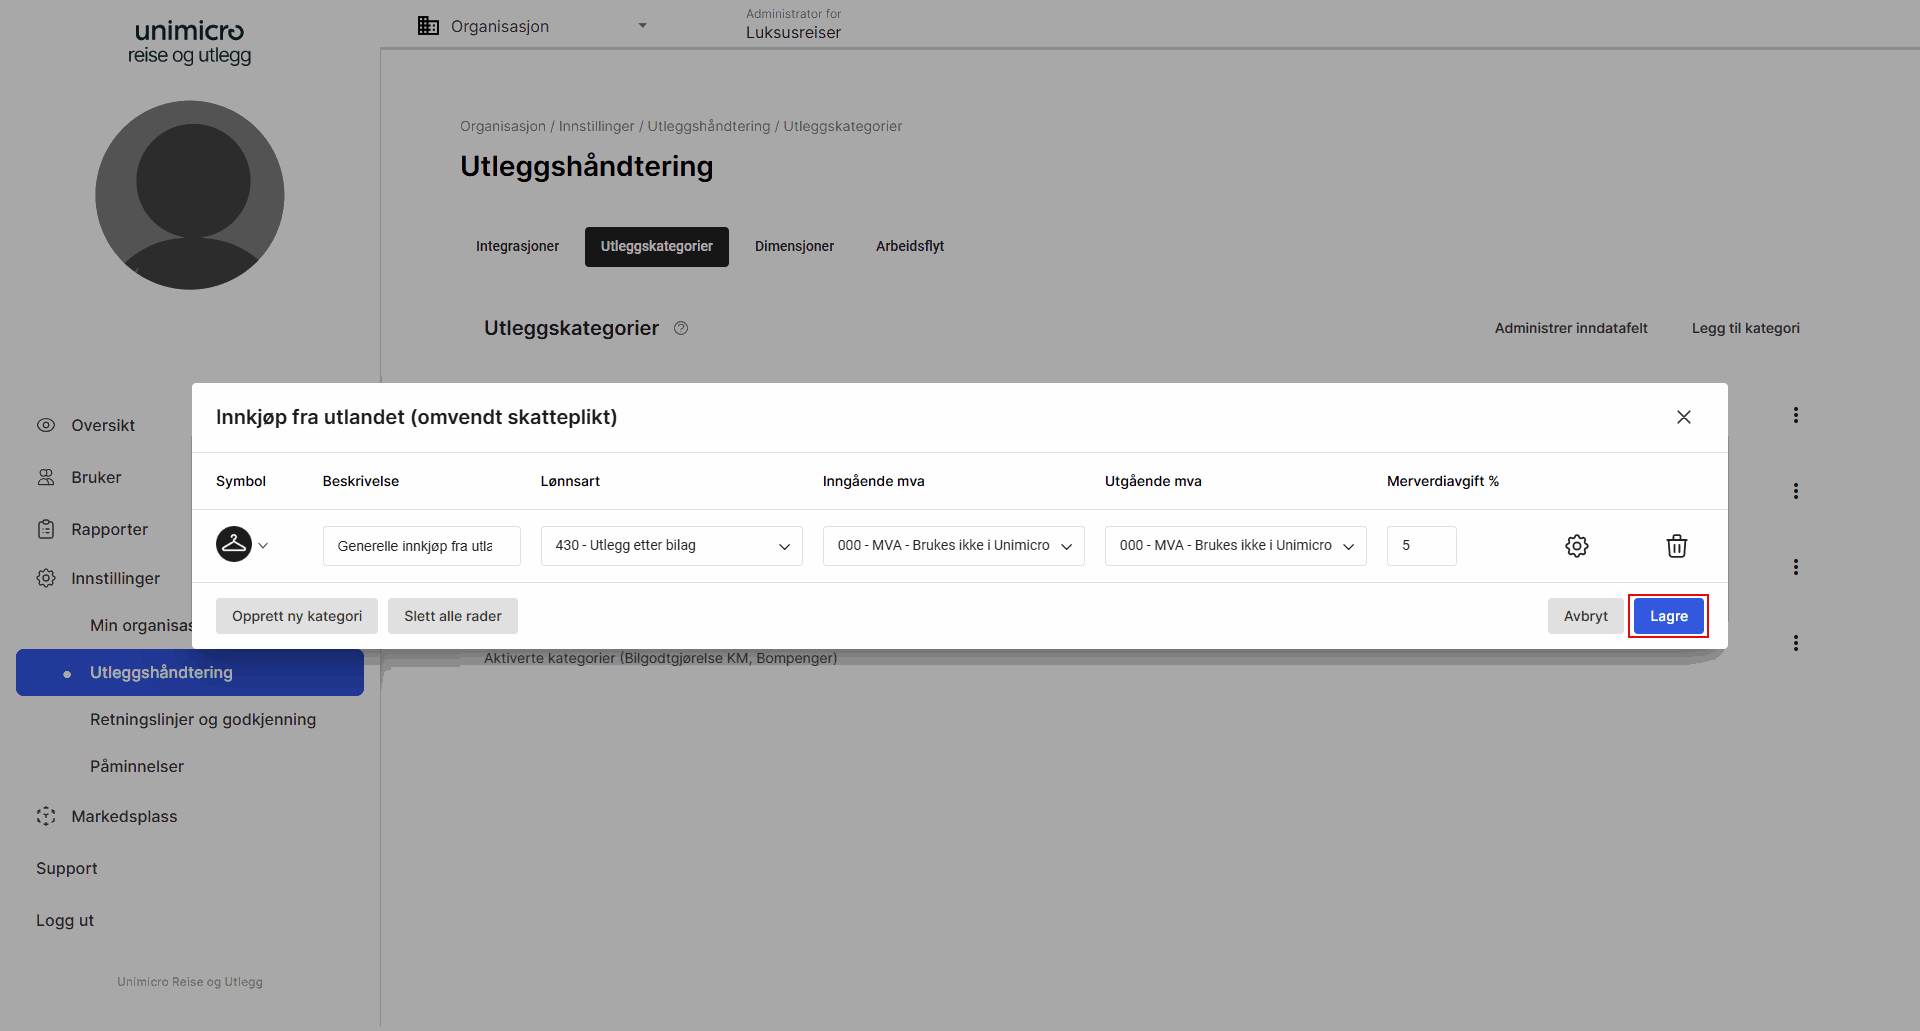
Task: Open the Lønnsart dropdown showing 430
Action: tap(671, 545)
